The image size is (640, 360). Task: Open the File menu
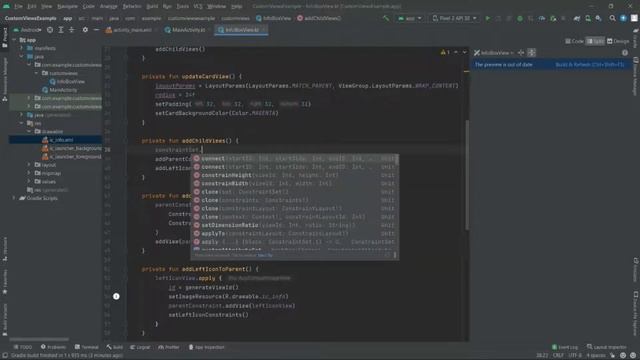[x=18, y=7]
